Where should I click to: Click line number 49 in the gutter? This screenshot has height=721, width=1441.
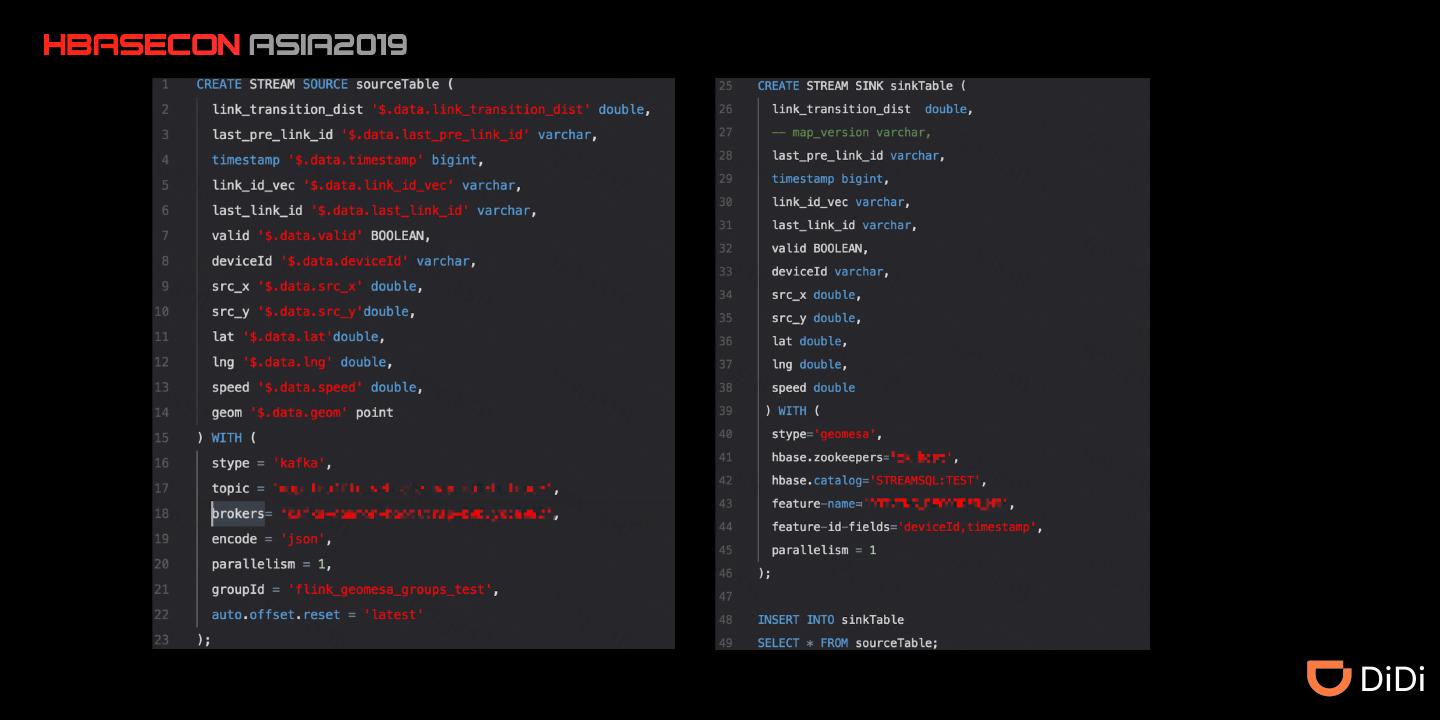(x=725, y=643)
